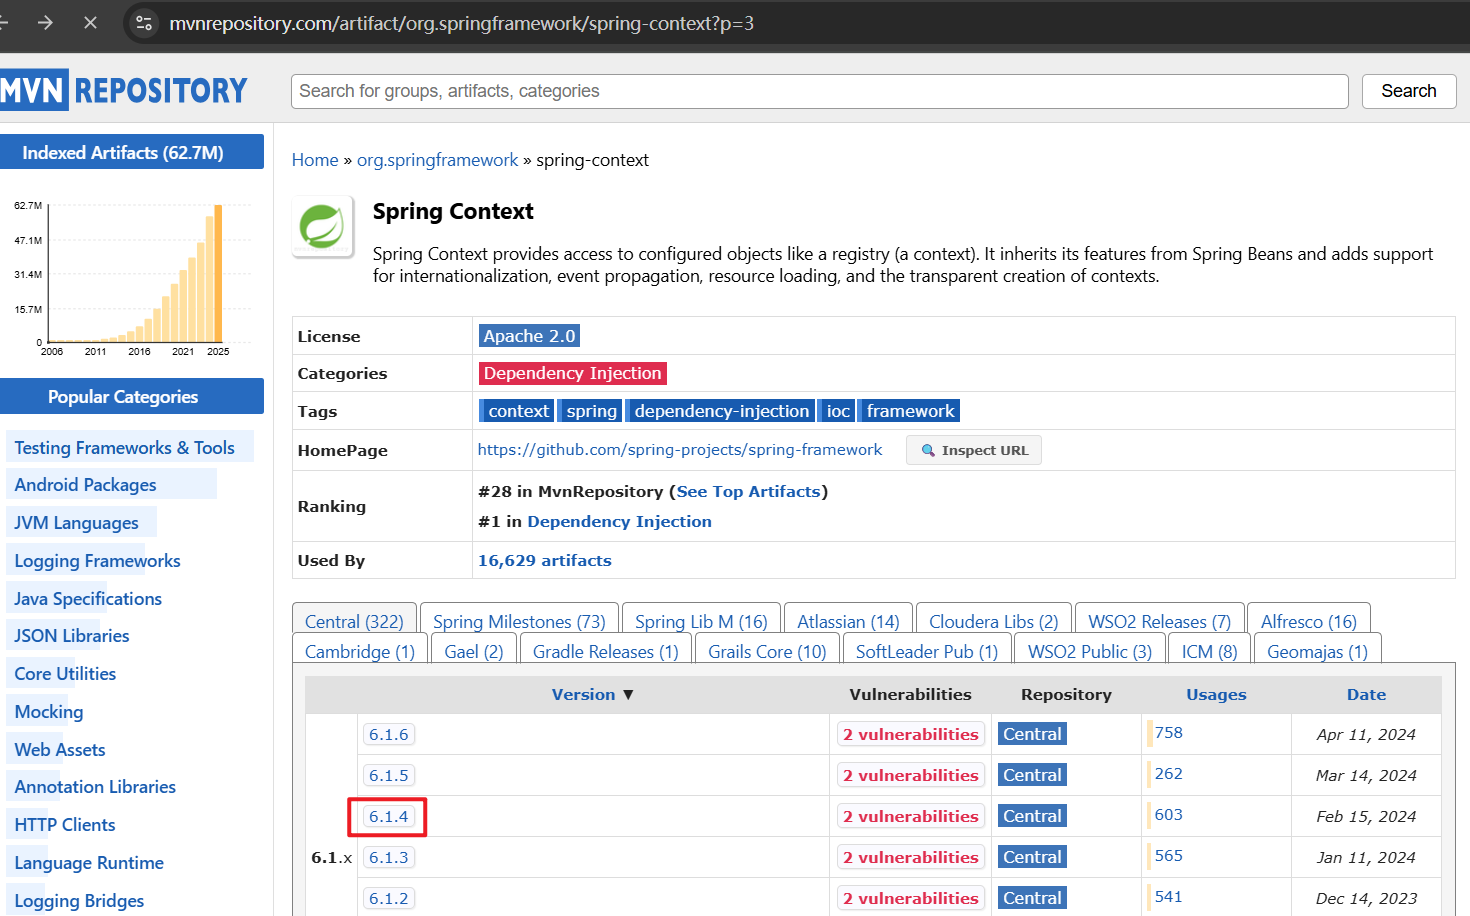The height and width of the screenshot is (916, 1470).
Task: Click the dependency-injection tag
Action: (x=721, y=411)
